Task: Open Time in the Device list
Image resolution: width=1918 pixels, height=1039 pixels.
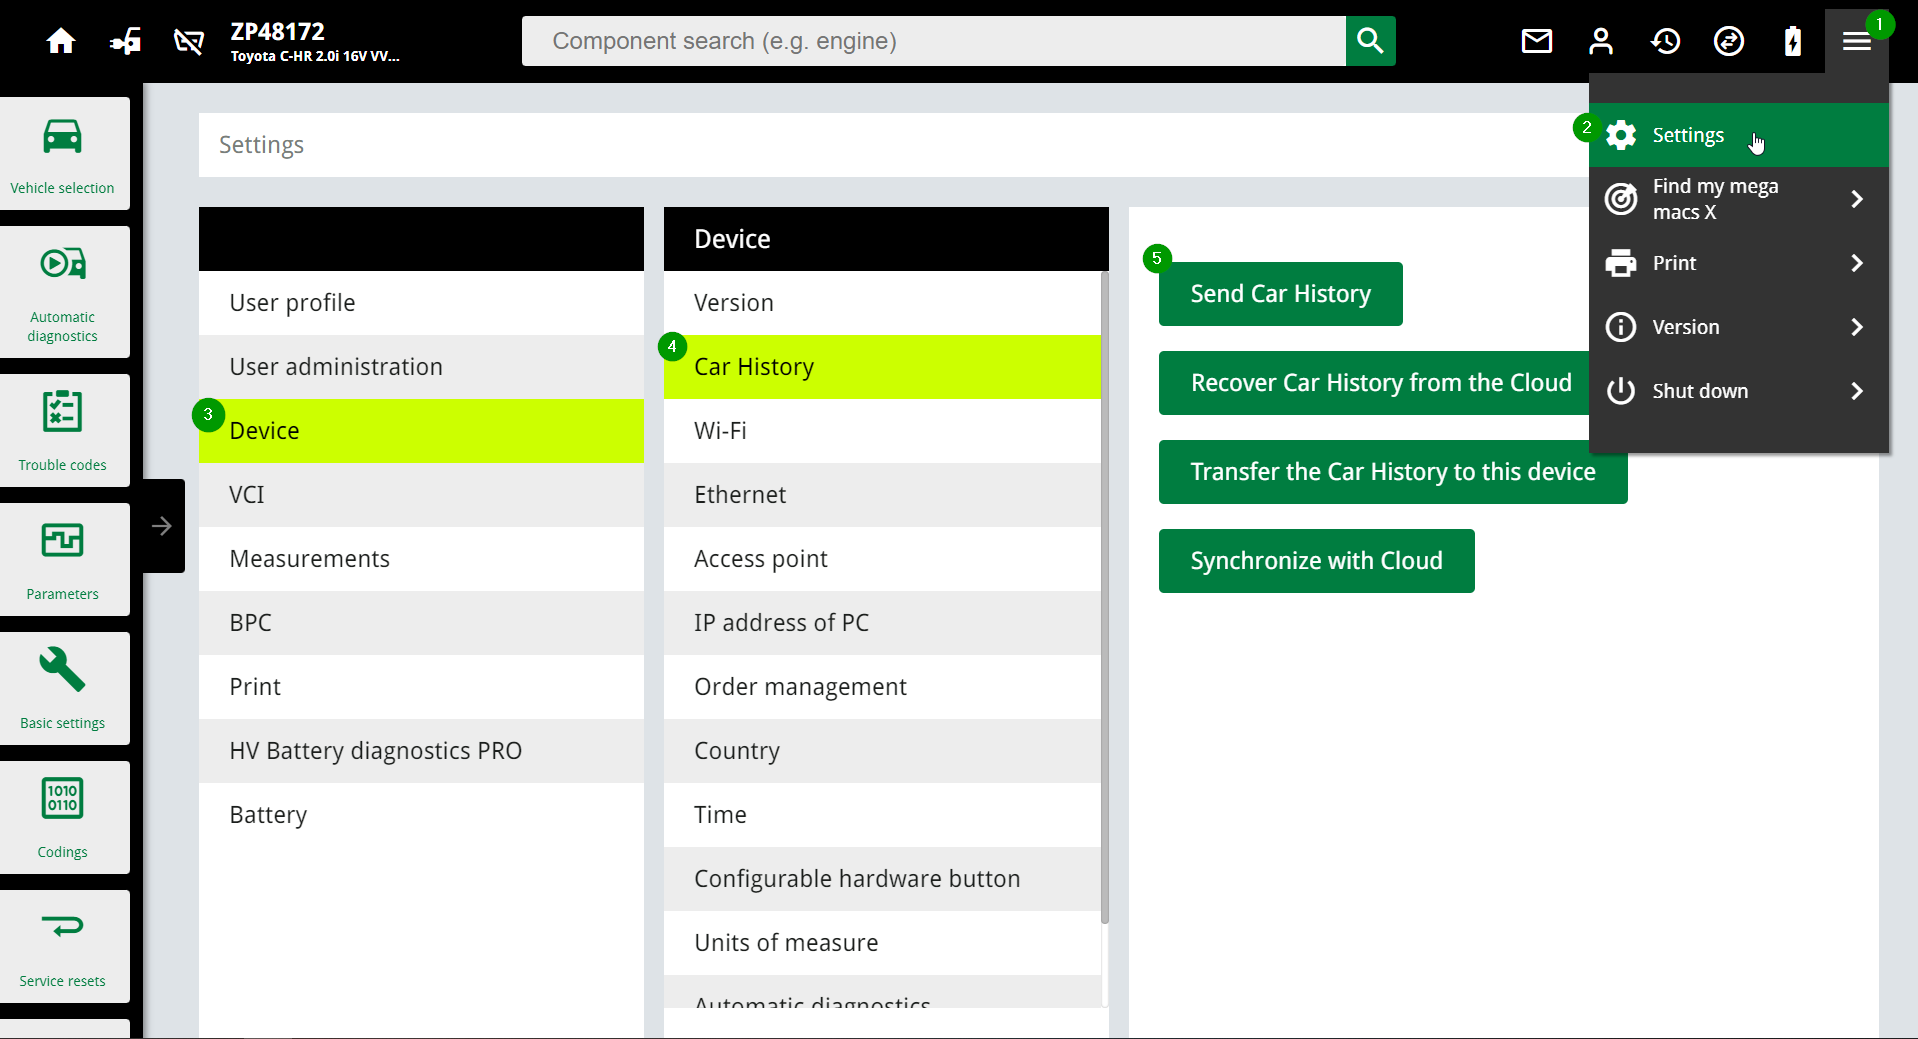Action: click(882, 815)
